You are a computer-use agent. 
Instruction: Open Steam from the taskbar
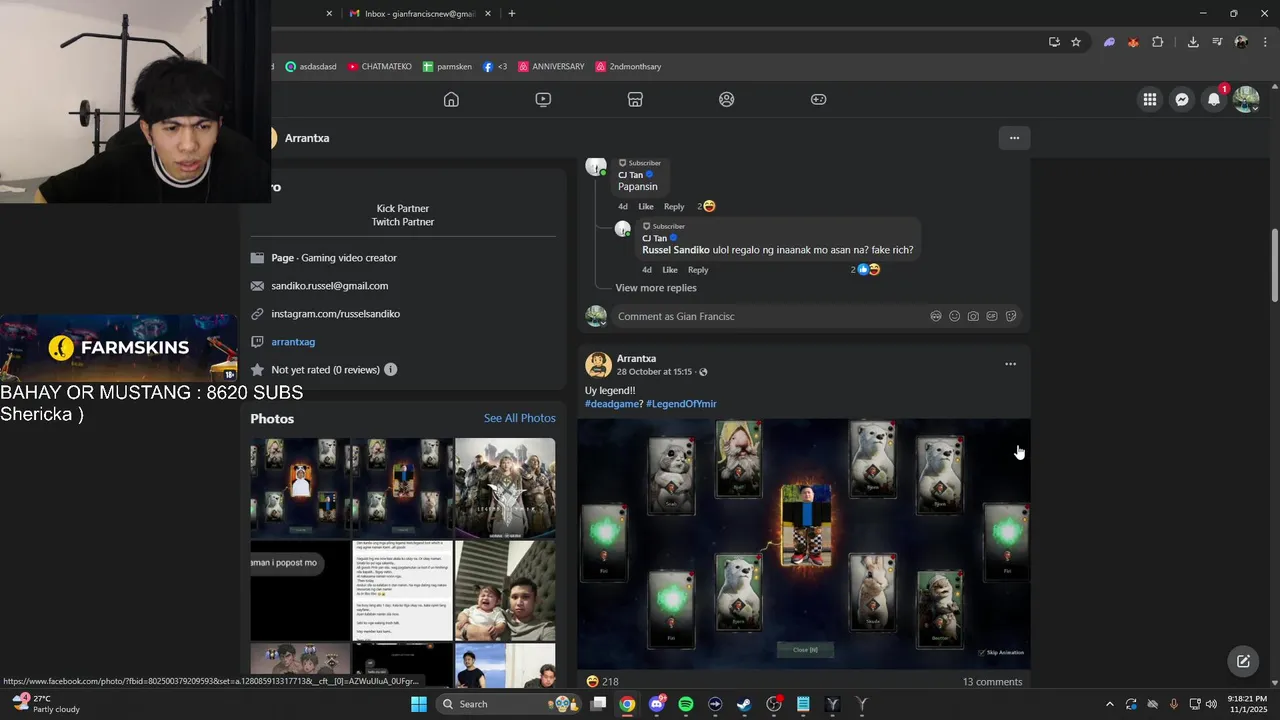744,704
